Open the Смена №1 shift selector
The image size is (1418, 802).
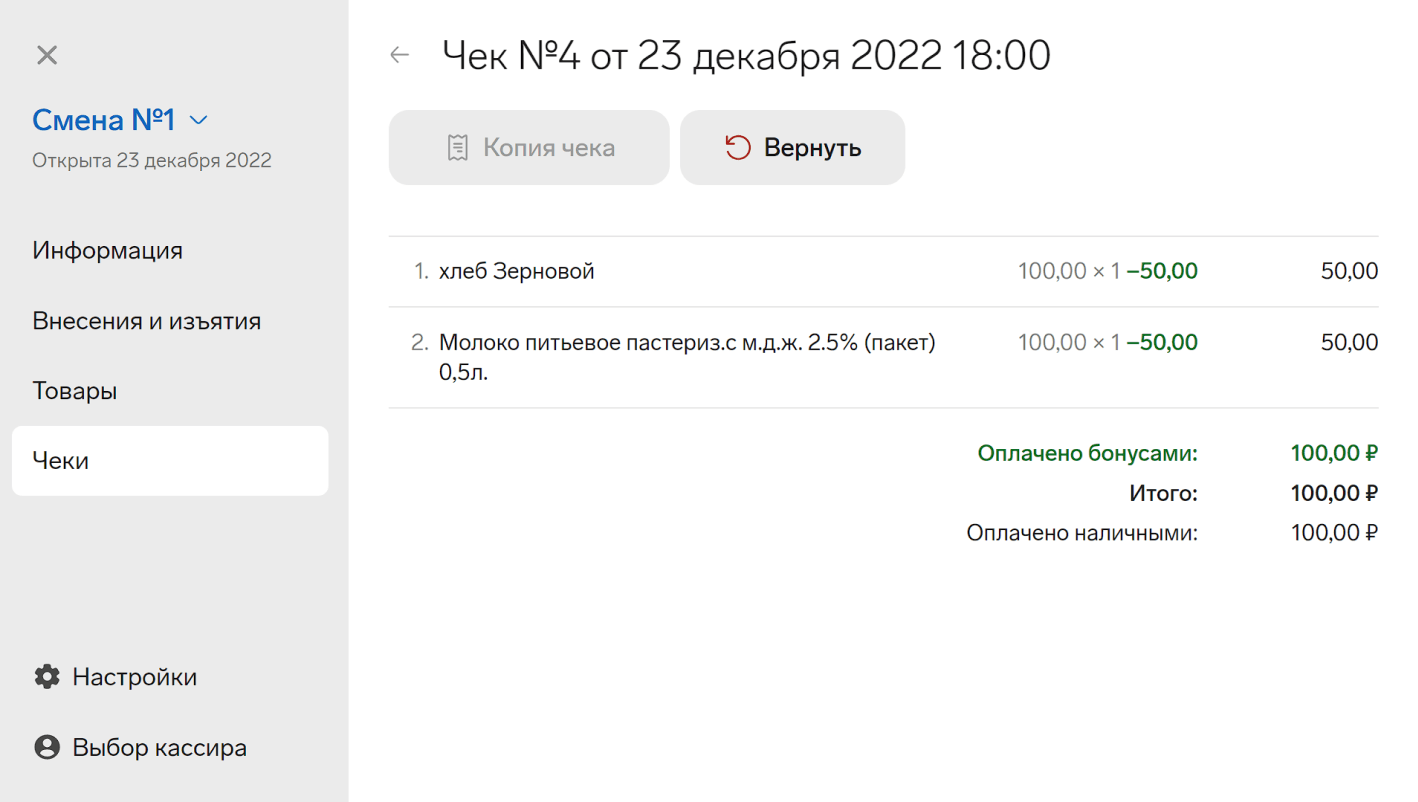point(121,120)
